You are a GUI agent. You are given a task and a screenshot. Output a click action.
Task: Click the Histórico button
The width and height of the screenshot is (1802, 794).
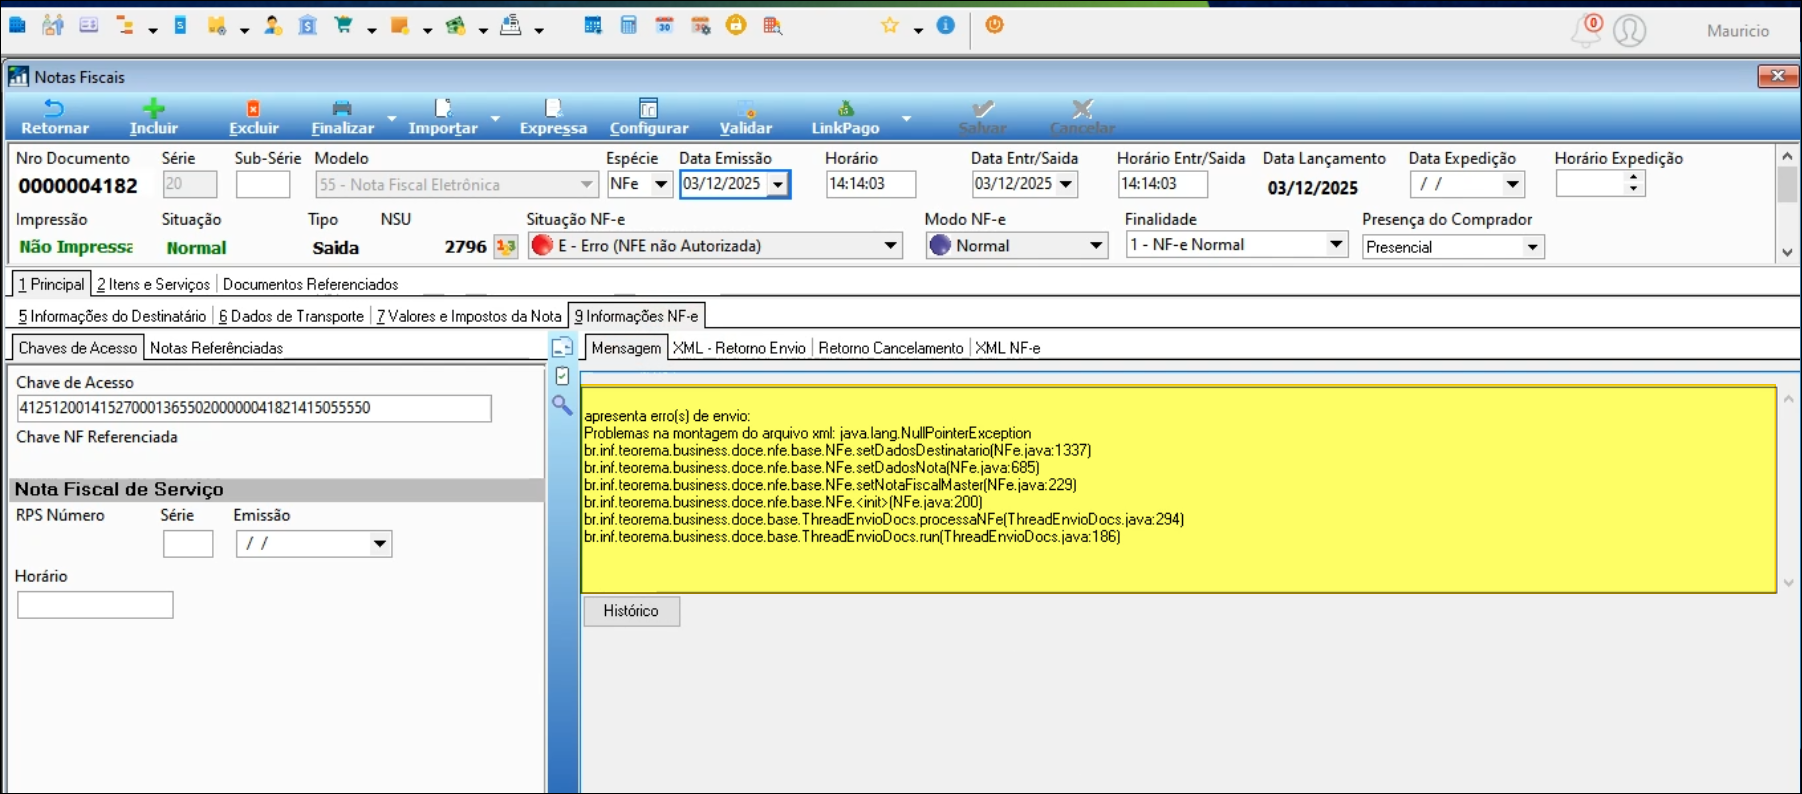(631, 611)
